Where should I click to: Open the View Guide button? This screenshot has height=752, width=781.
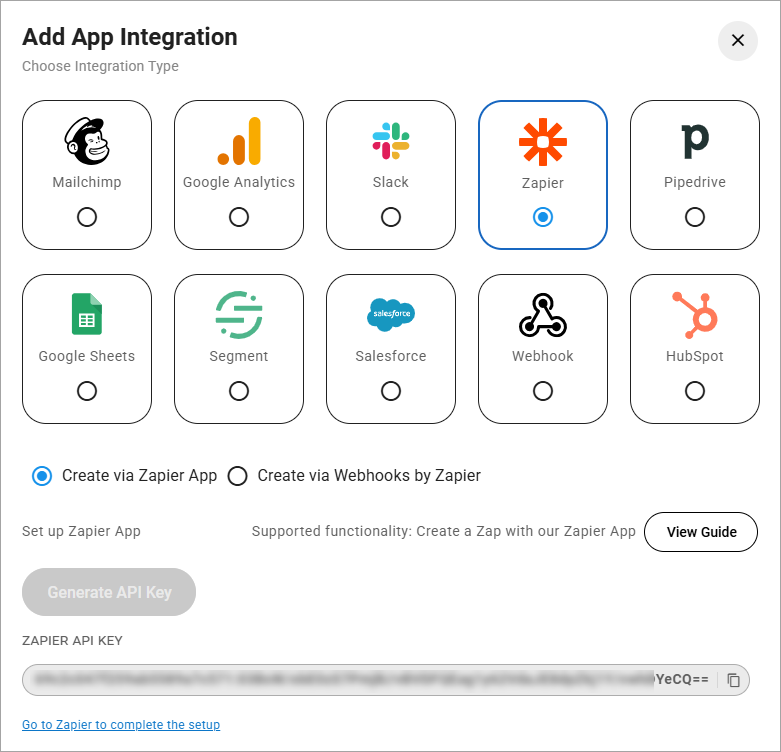[701, 532]
